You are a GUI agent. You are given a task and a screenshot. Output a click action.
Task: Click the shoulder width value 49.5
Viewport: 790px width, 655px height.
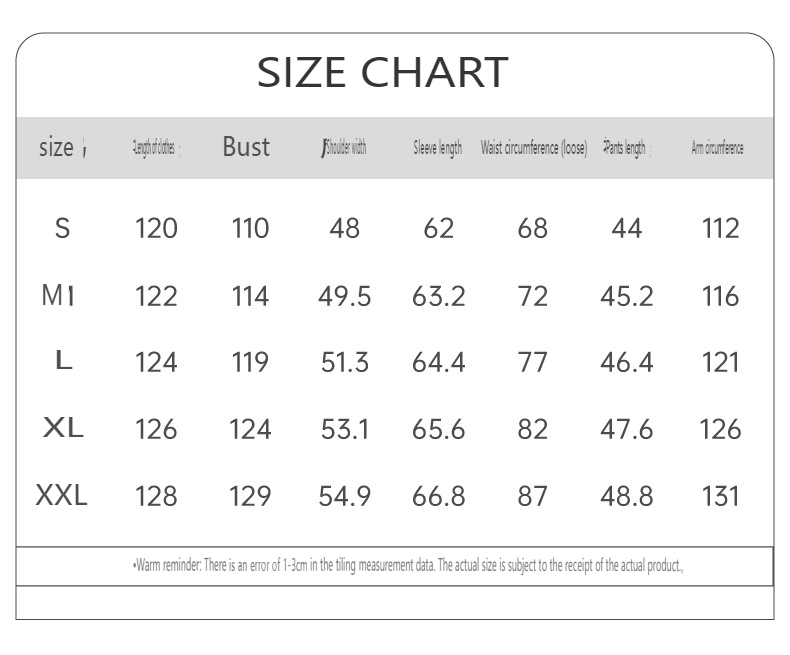[344, 295]
